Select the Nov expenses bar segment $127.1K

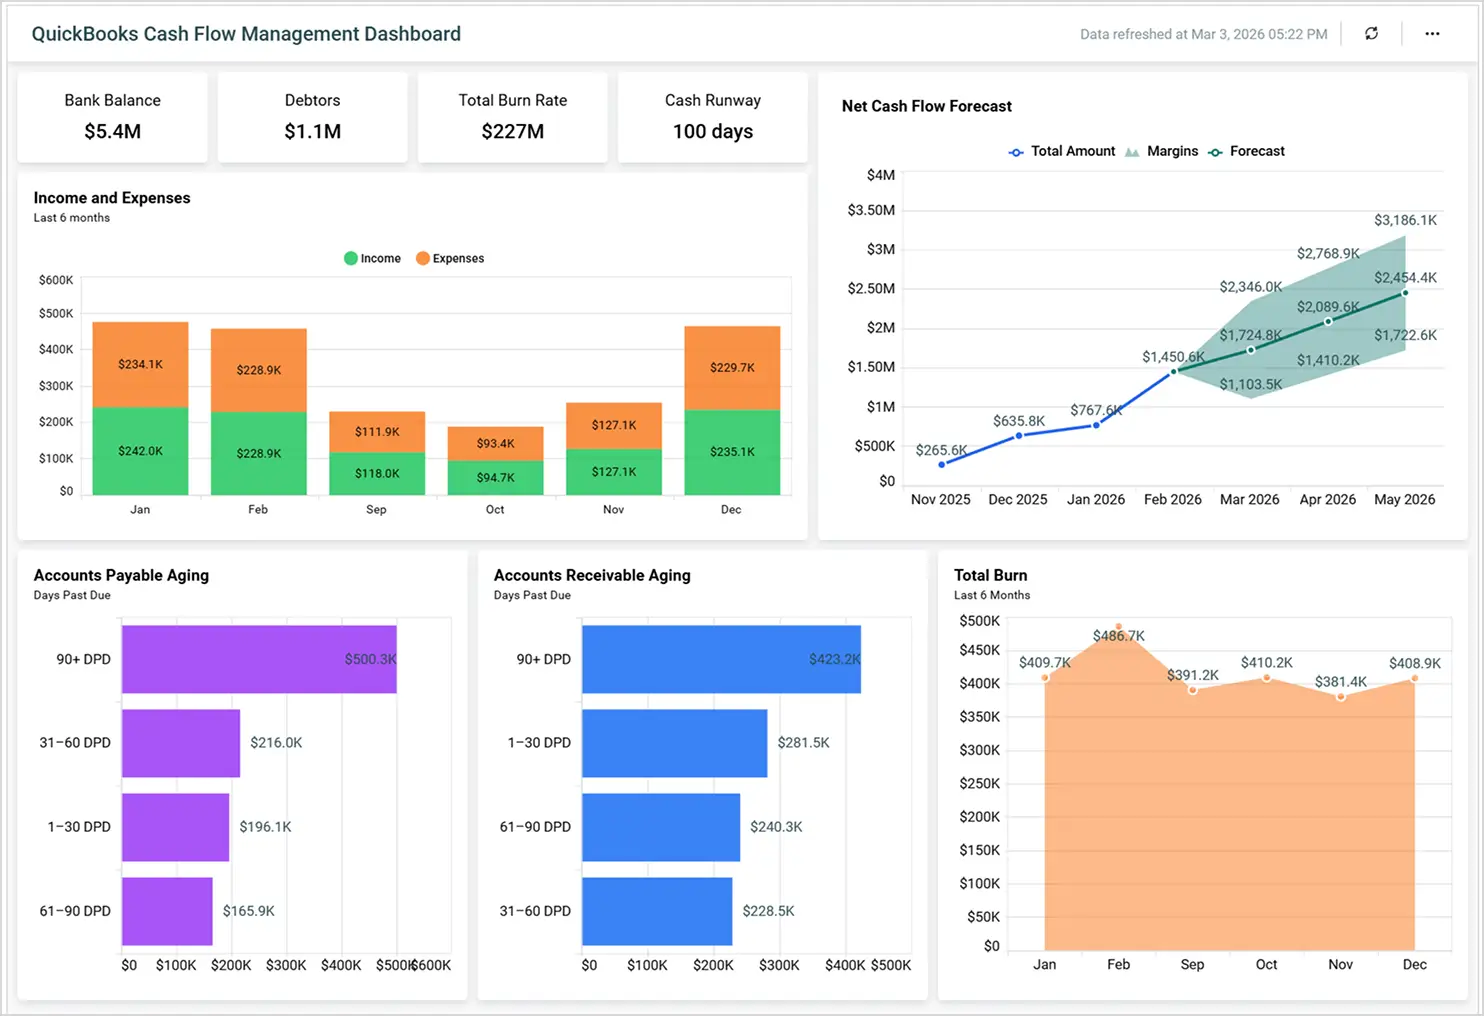[614, 426]
